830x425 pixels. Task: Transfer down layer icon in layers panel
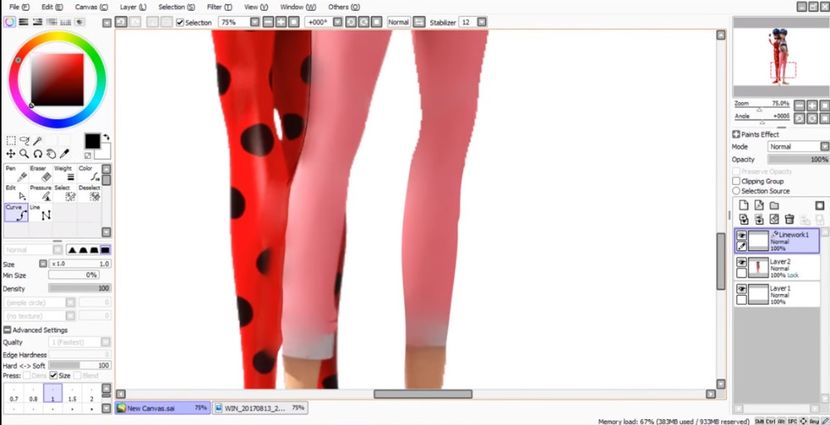click(x=744, y=219)
